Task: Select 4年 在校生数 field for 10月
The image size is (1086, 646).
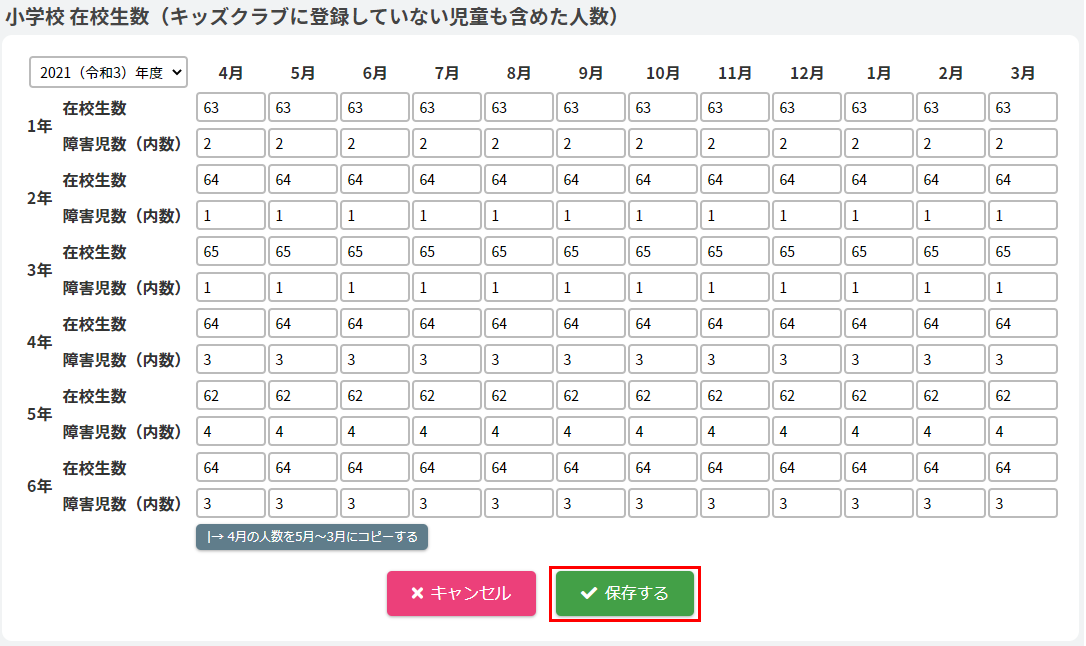Action: 663,324
